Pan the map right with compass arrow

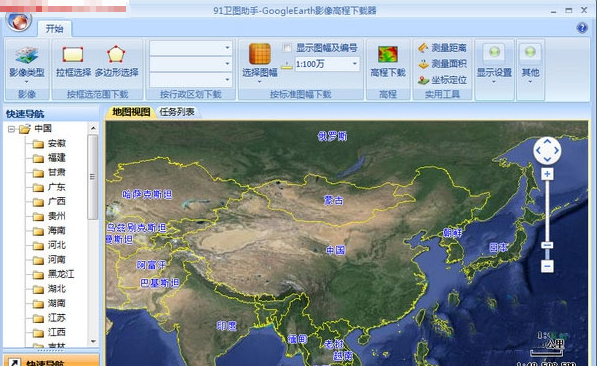click(x=556, y=150)
